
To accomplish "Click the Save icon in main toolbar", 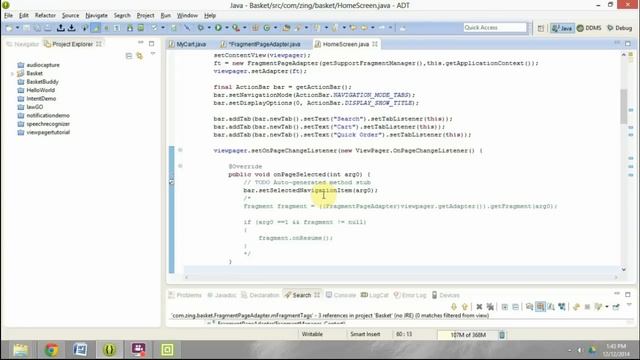I will (27, 28).
